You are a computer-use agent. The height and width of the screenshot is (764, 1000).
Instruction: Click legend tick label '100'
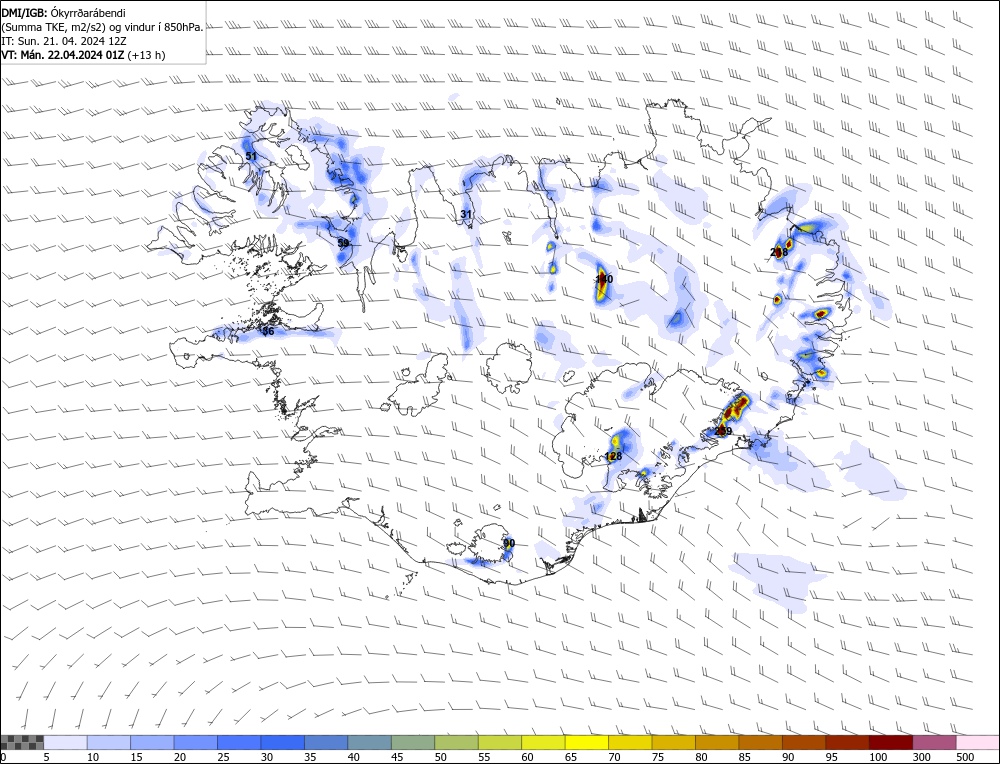pos(878,757)
